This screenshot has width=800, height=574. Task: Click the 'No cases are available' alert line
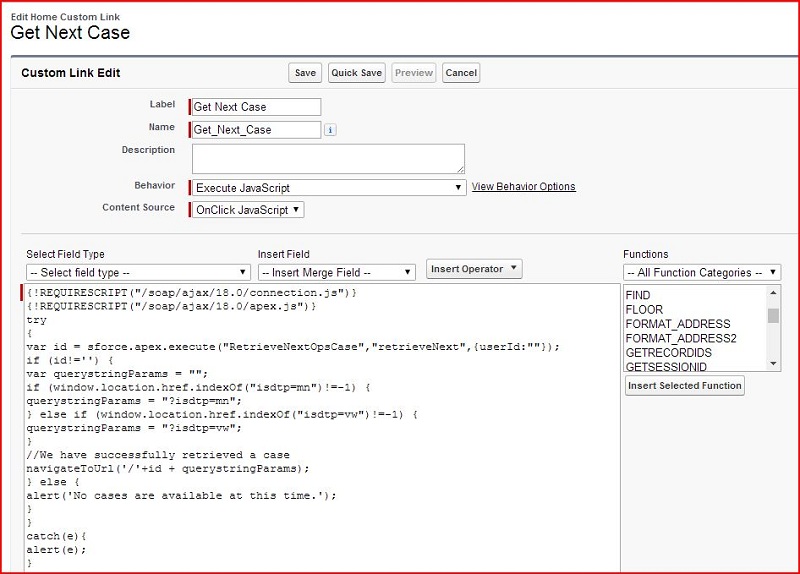pyautogui.click(x=181, y=495)
